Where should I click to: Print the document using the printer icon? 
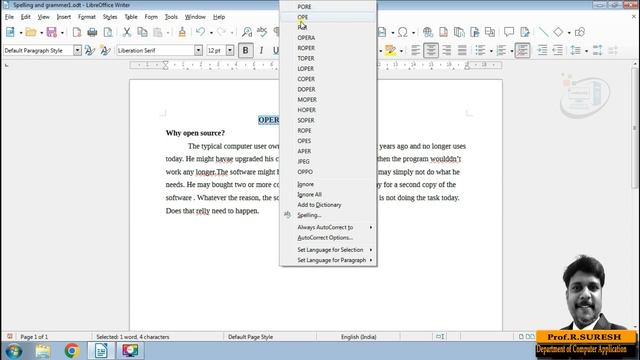pyautogui.click(x=92, y=32)
